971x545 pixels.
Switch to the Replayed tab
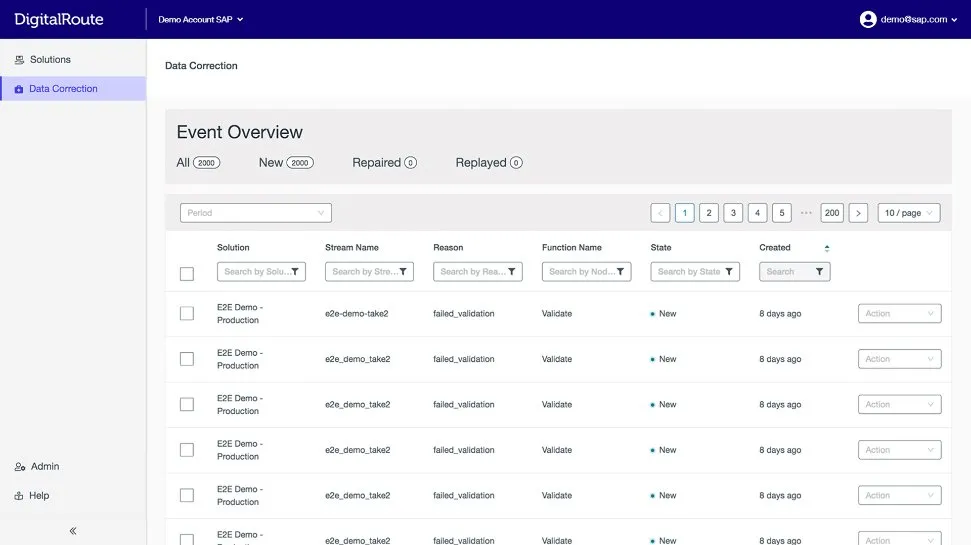[488, 163]
